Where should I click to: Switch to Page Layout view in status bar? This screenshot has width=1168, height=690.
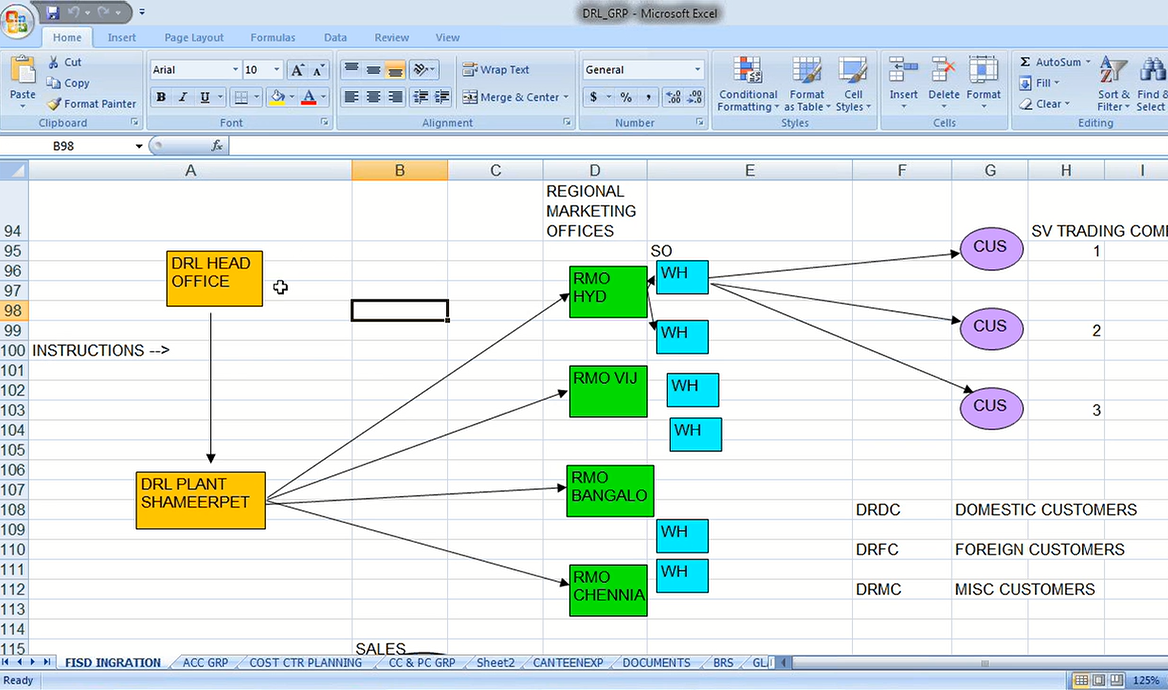pyautogui.click(x=1099, y=680)
